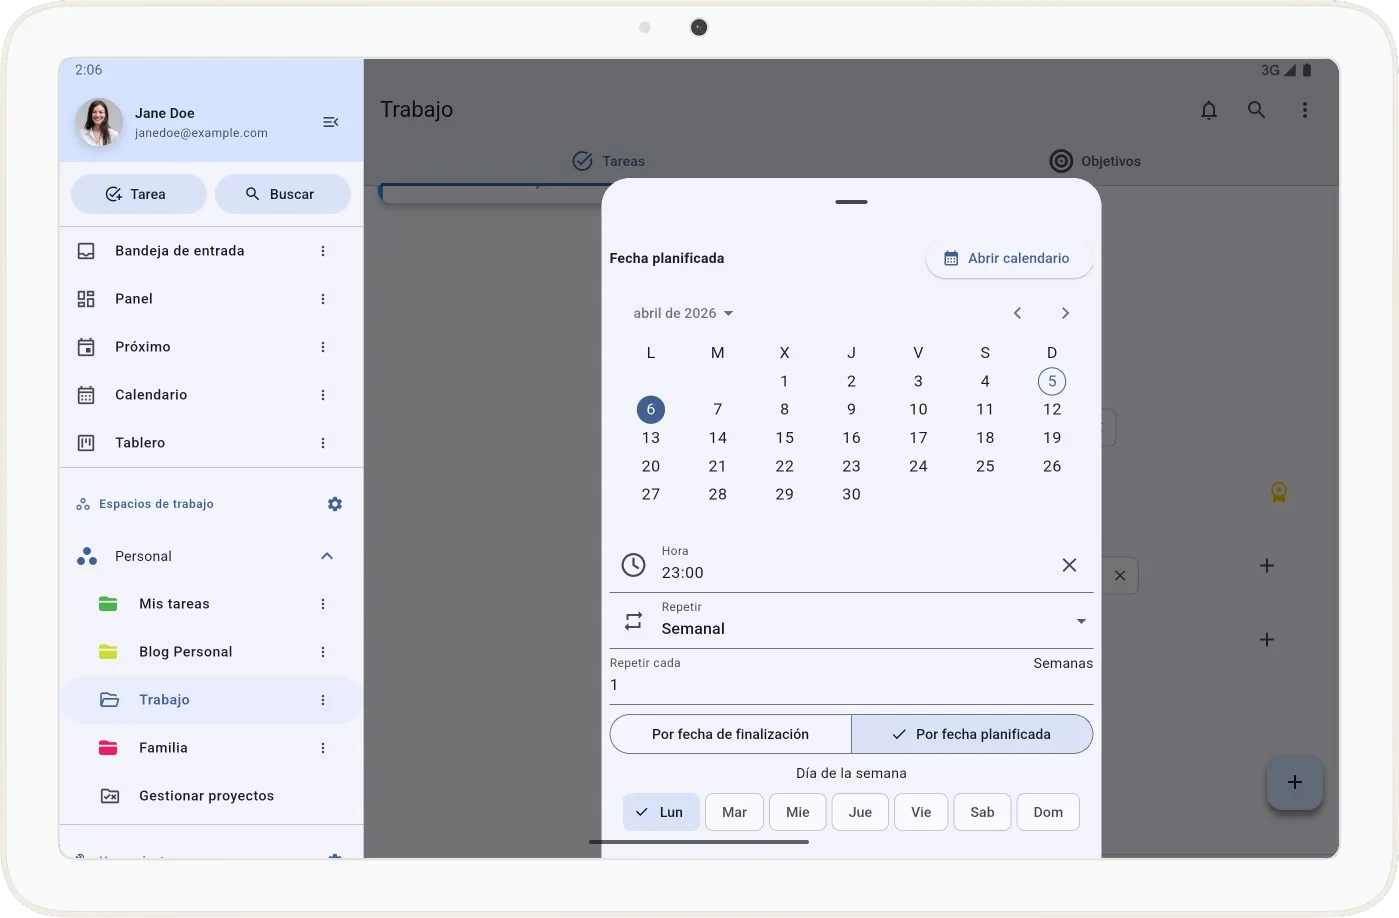1399x918 pixels.
Task: Select April 6 in calendar
Action: [651, 409]
